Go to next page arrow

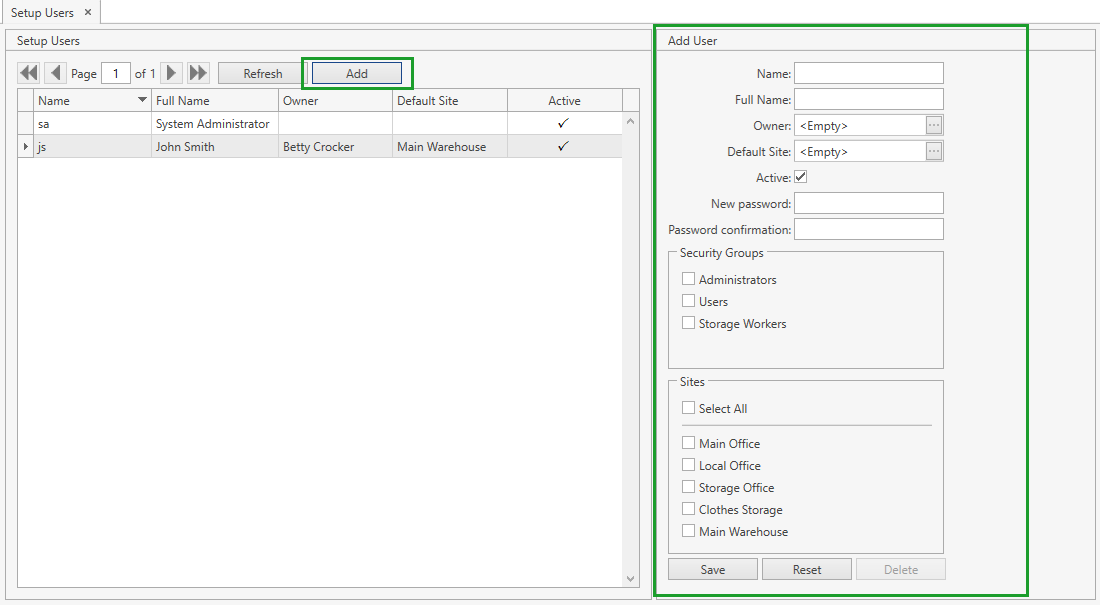pos(172,73)
